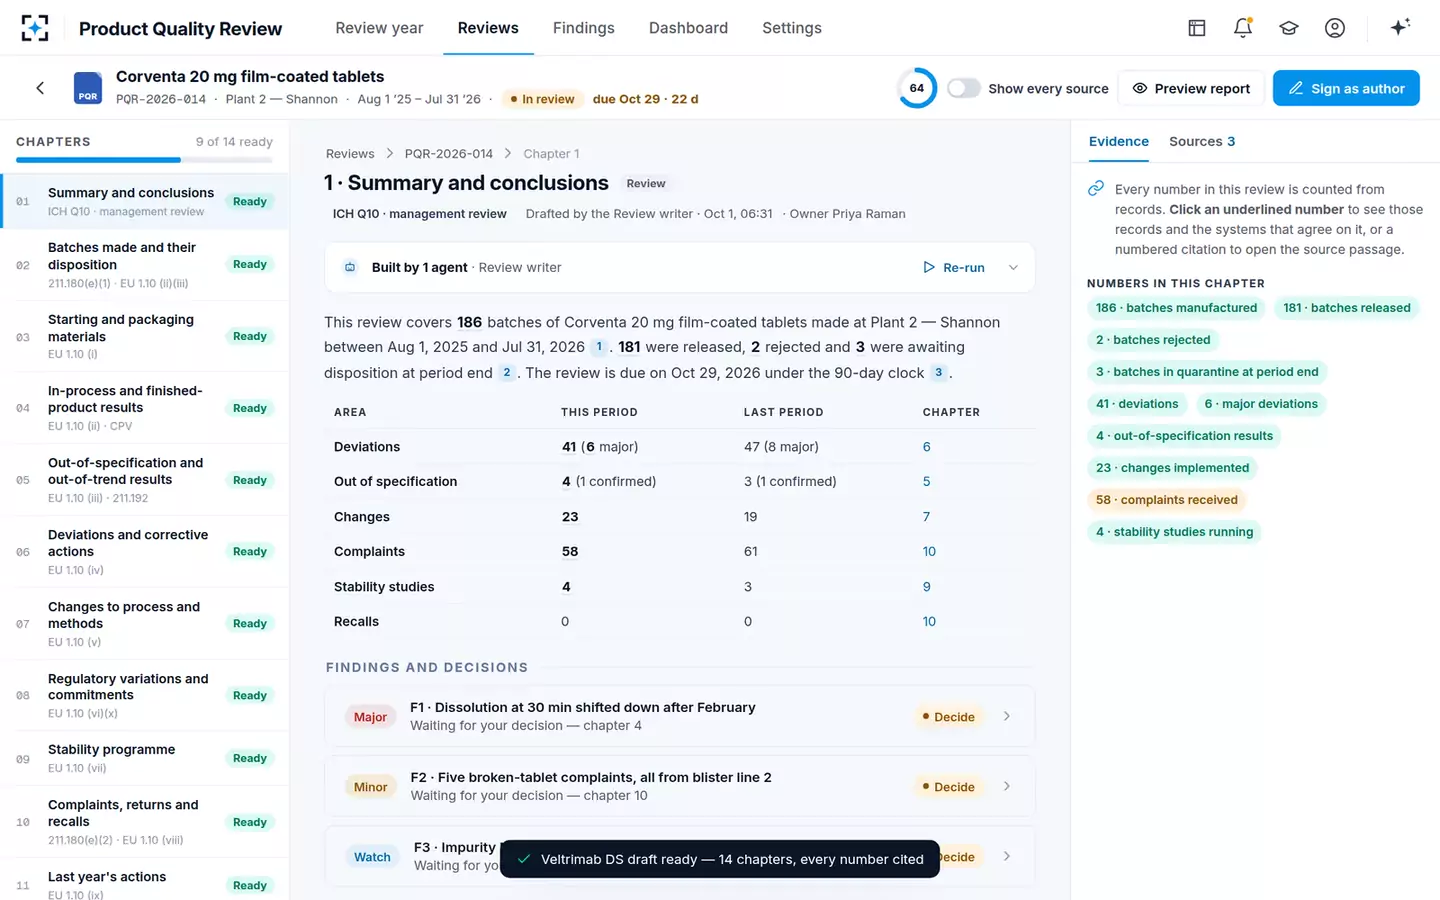Select chapter Stability programme
1440x900 pixels.
(144, 758)
